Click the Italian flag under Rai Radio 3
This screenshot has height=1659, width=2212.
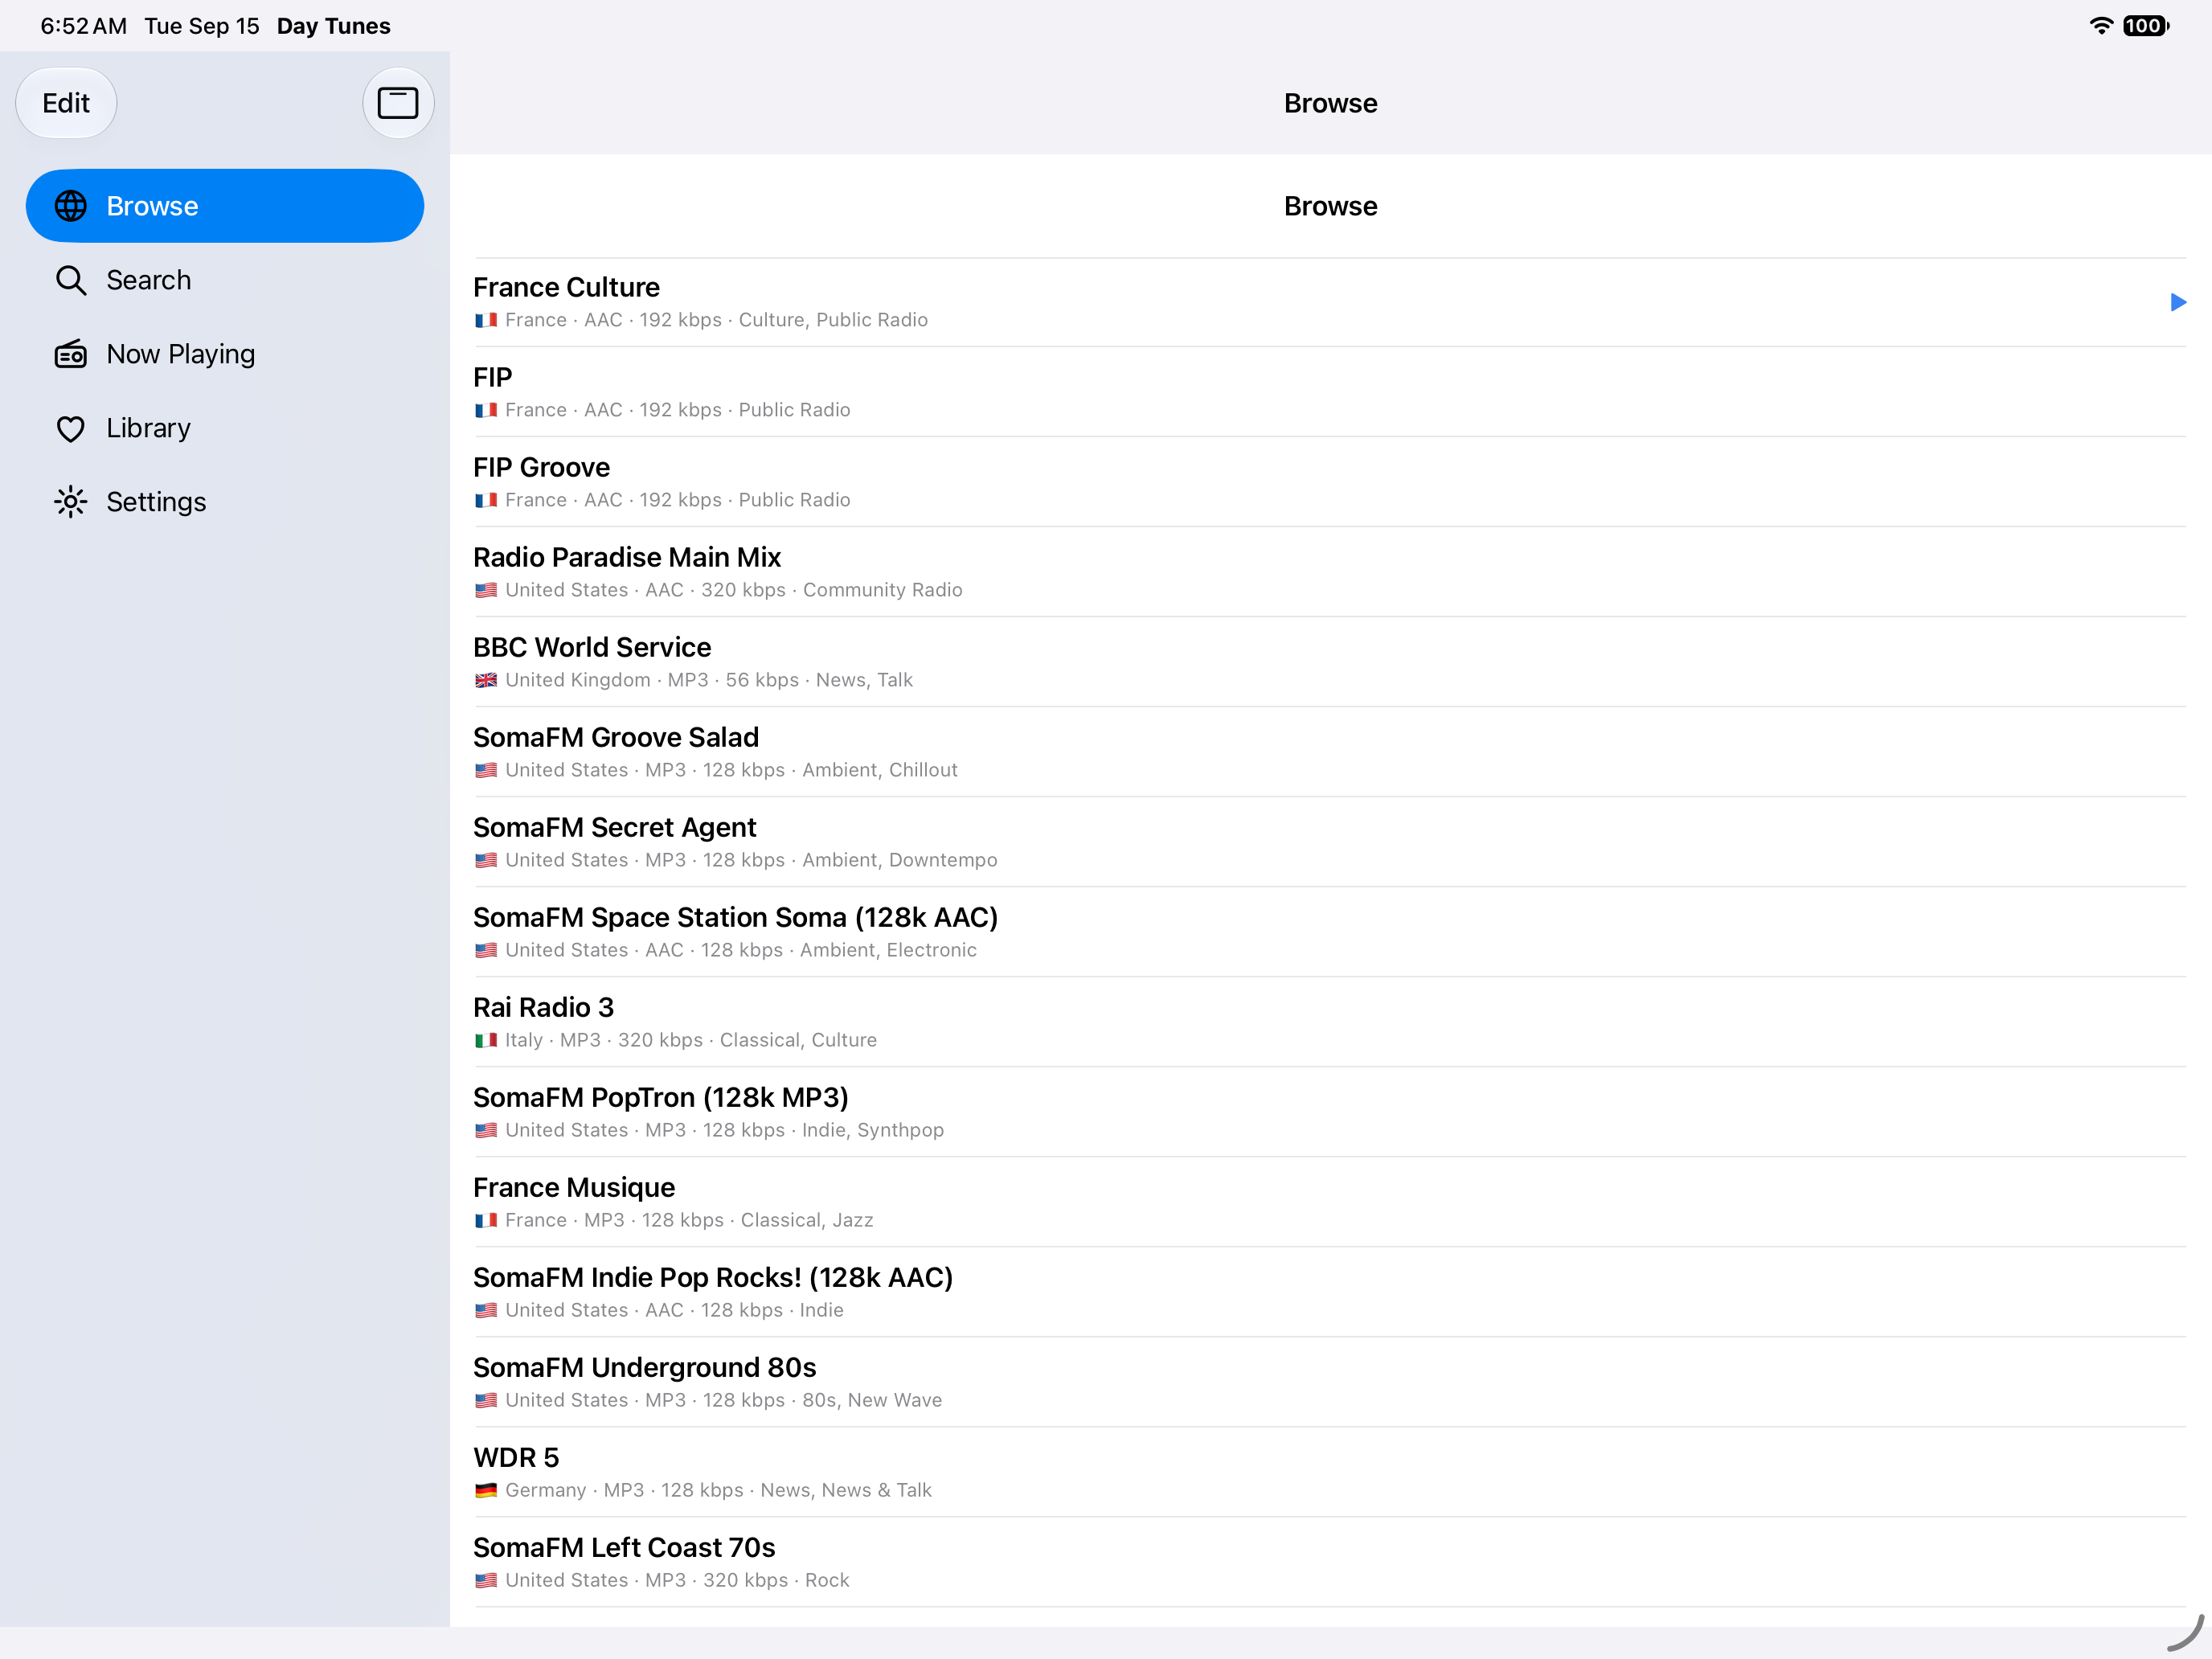click(486, 1040)
